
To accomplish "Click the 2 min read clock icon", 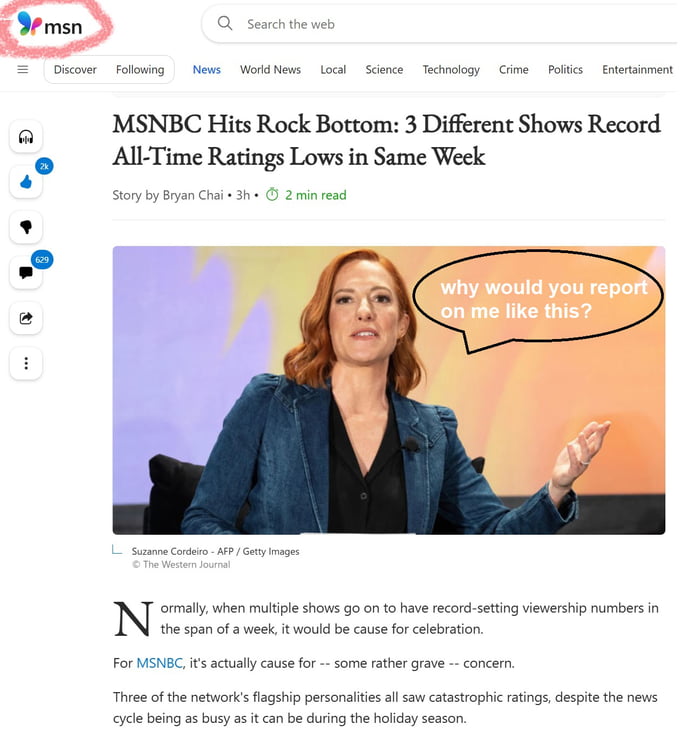I will coord(272,195).
